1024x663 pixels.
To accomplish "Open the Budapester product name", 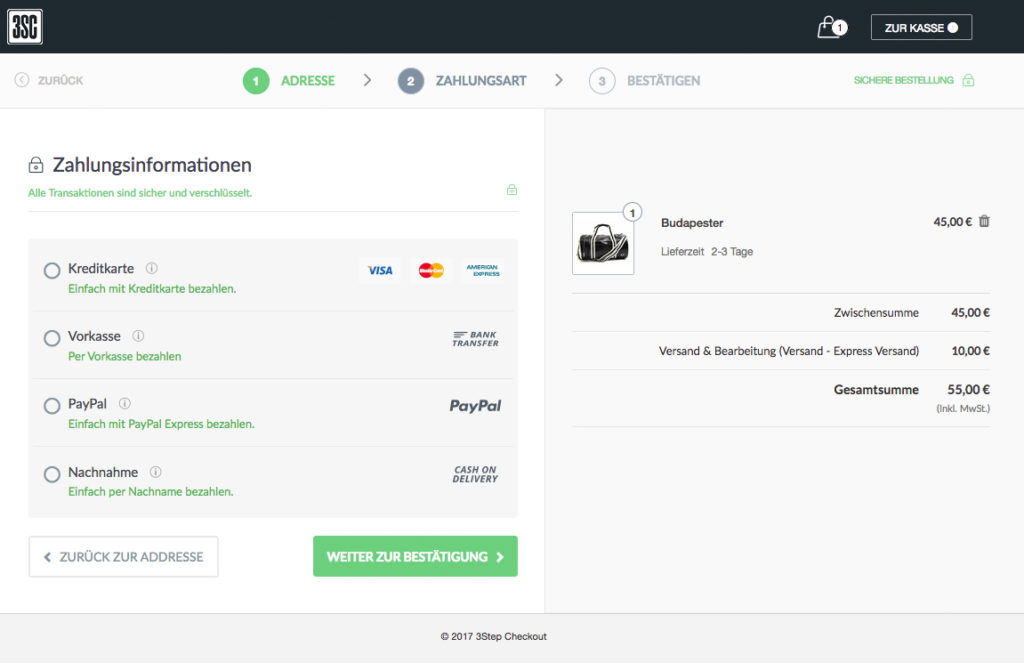I will click(692, 223).
